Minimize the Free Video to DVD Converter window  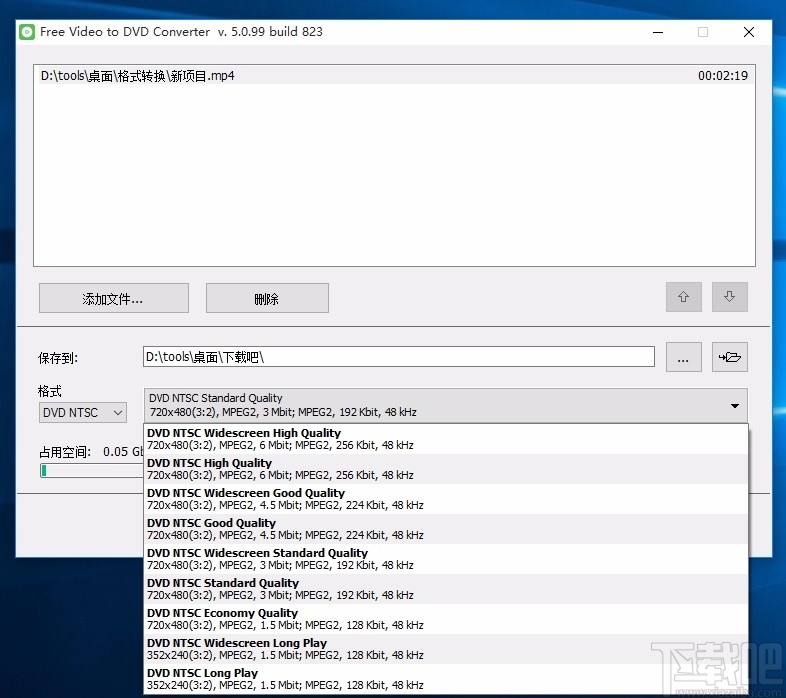coord(658,32)
